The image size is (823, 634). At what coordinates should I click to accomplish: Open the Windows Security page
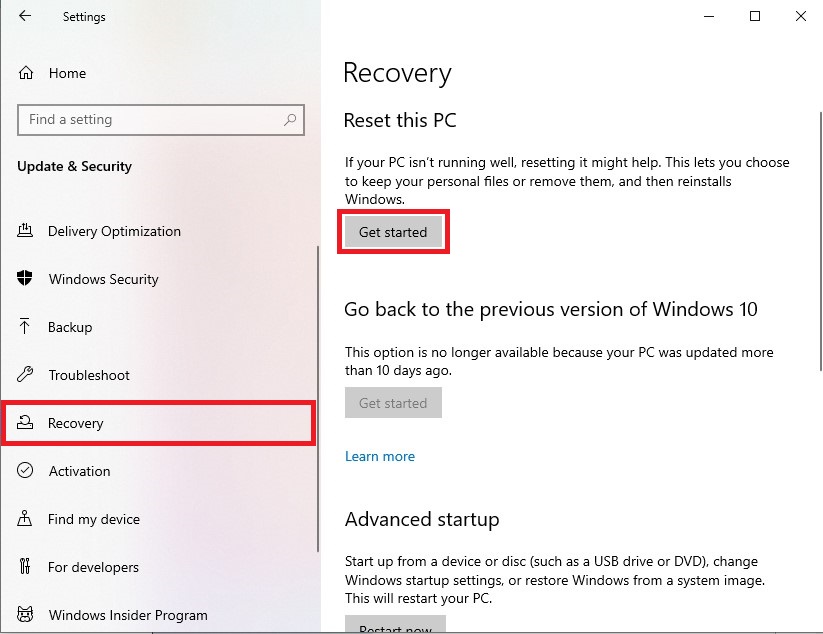pos(103,279)
